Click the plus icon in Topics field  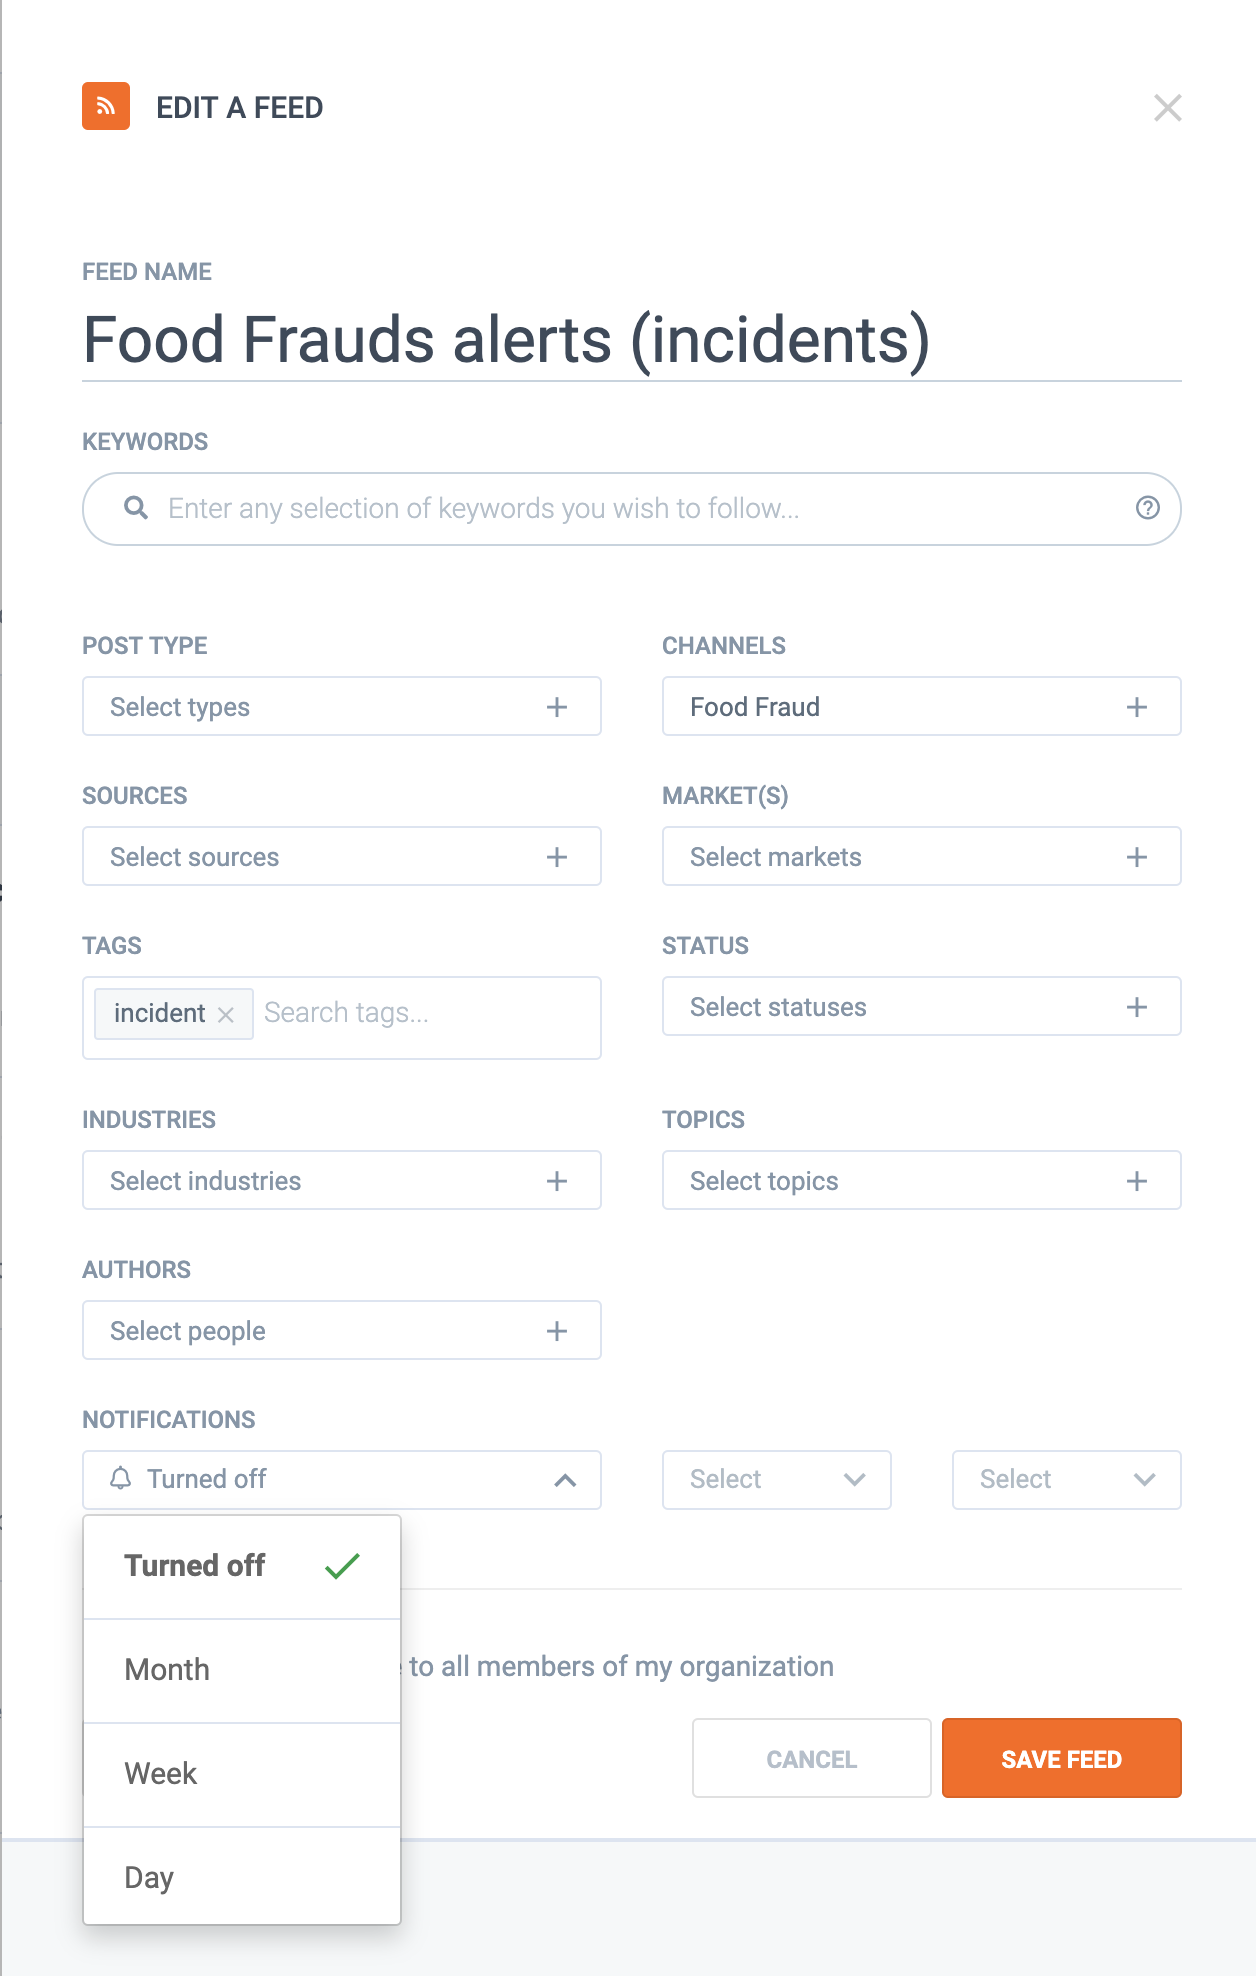(x=1136, y=1181)
